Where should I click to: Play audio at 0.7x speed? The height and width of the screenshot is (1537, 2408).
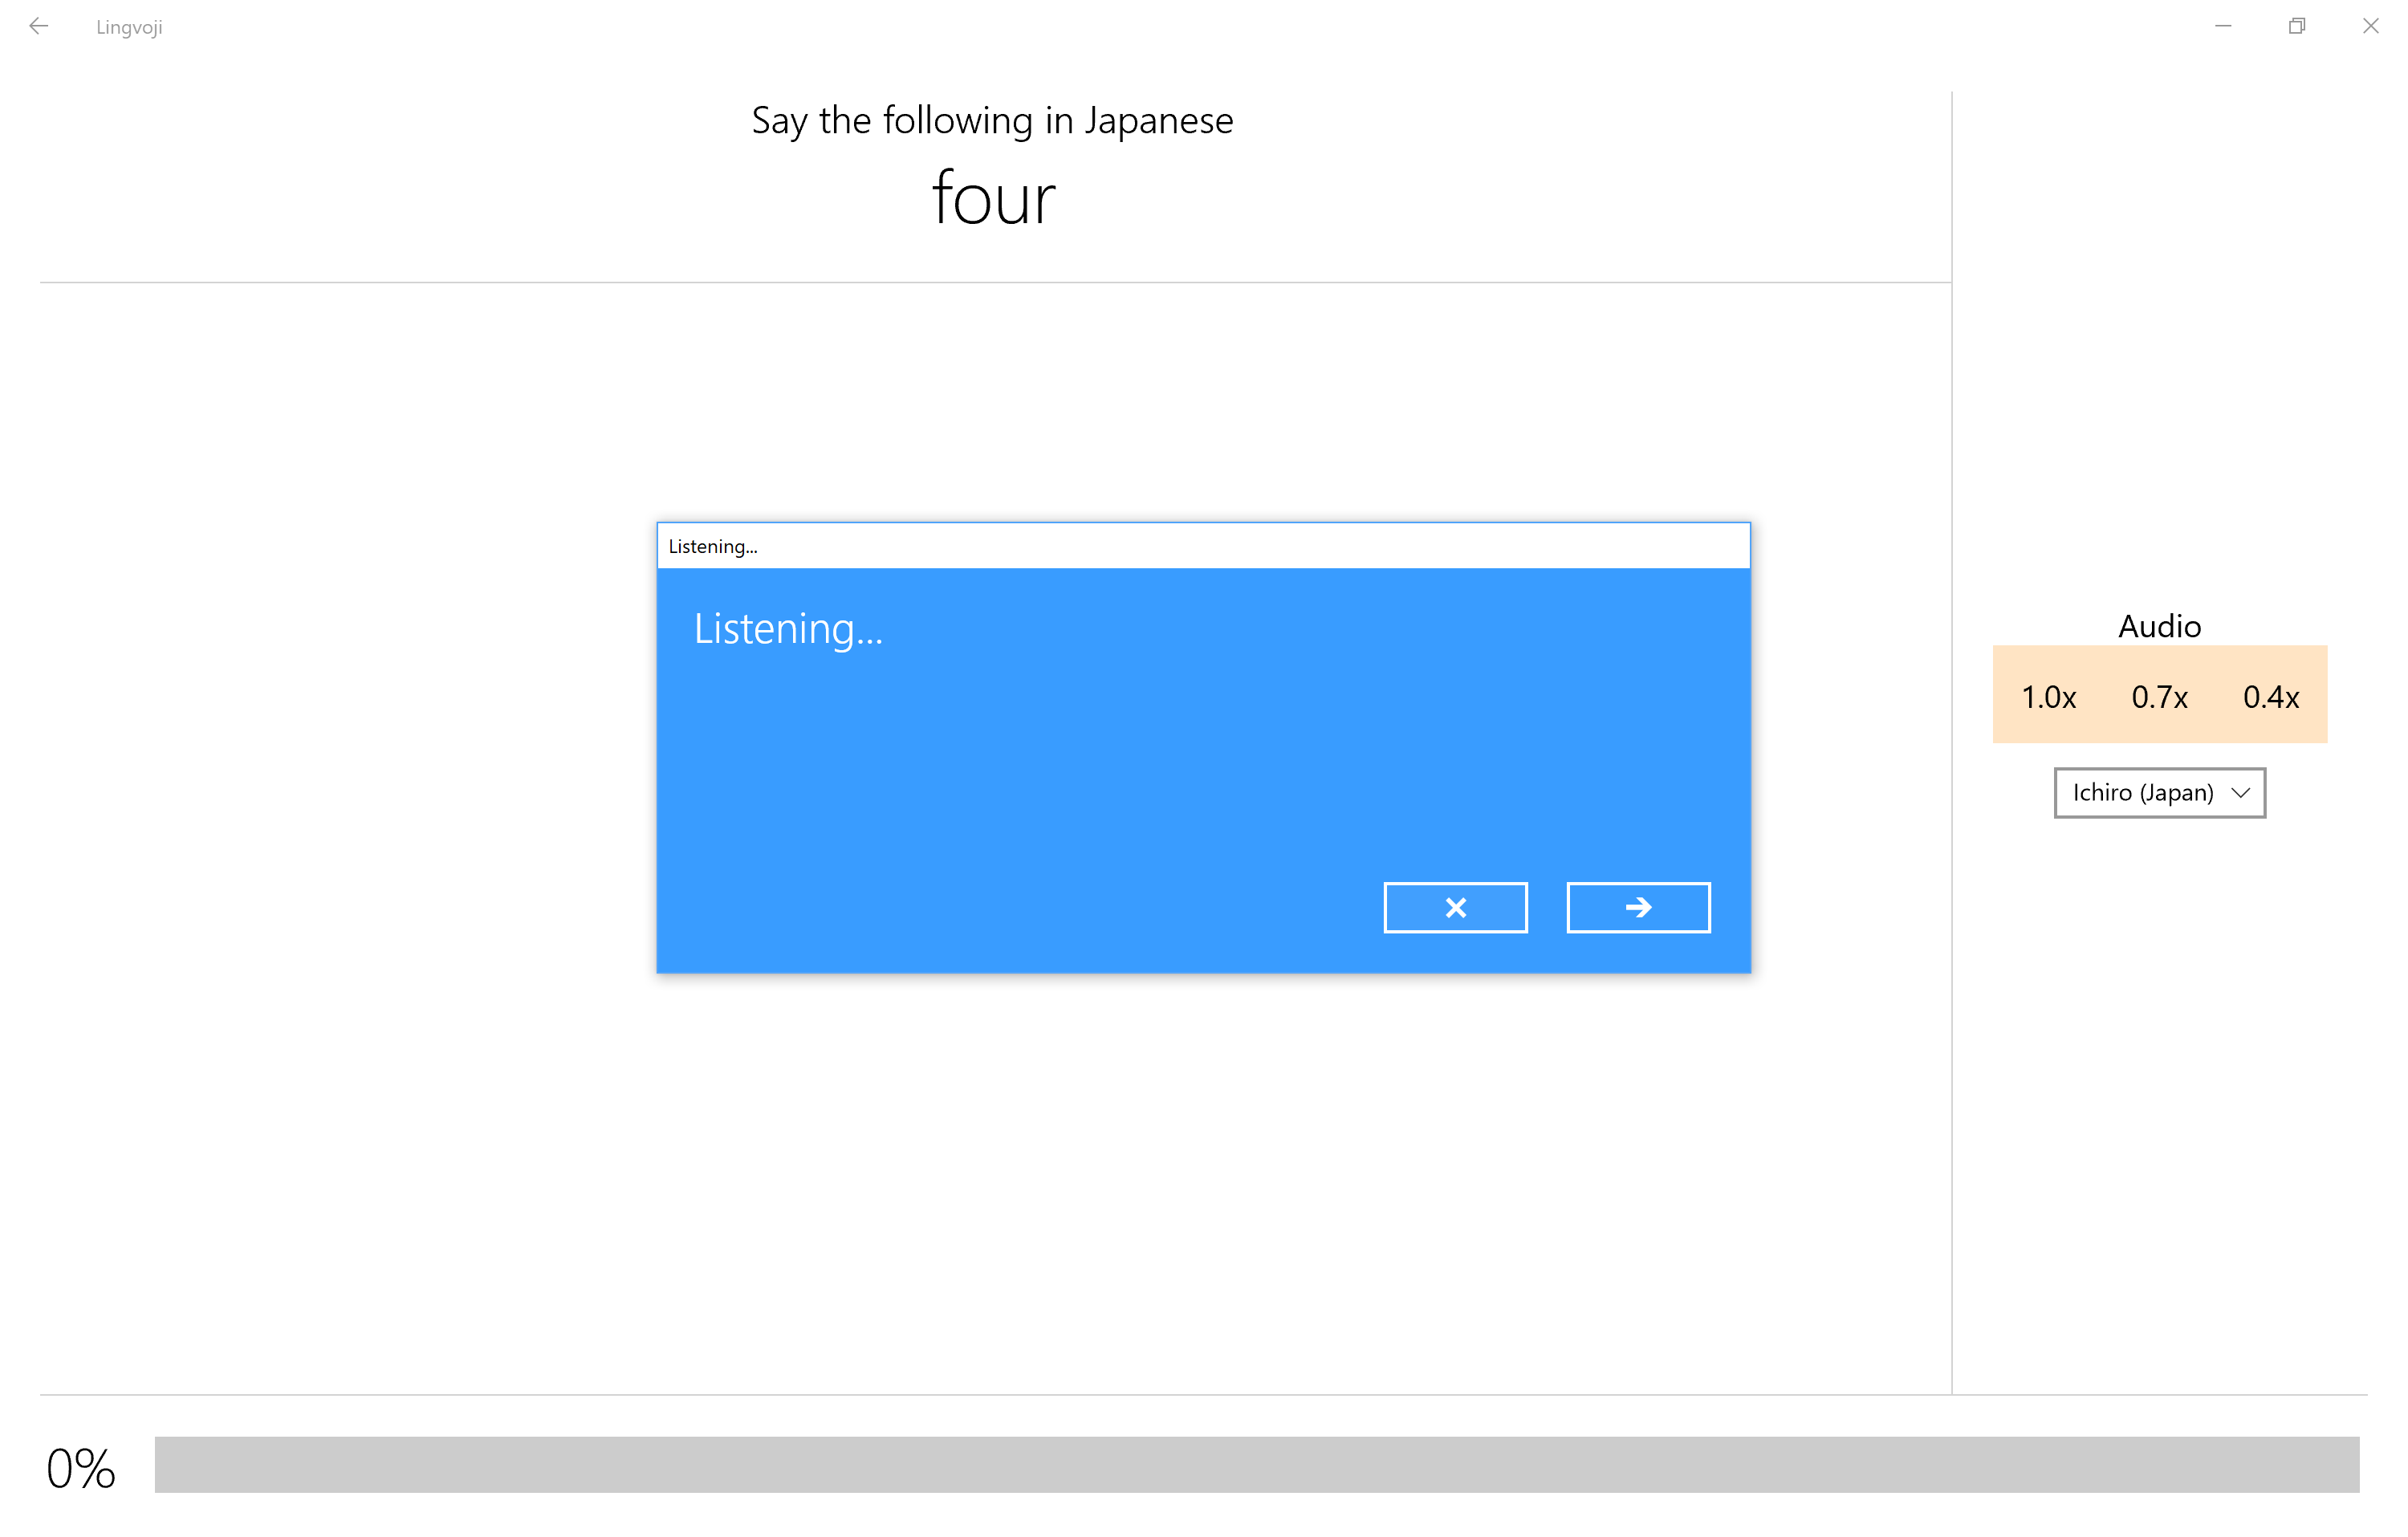(x=2159, y=697)
